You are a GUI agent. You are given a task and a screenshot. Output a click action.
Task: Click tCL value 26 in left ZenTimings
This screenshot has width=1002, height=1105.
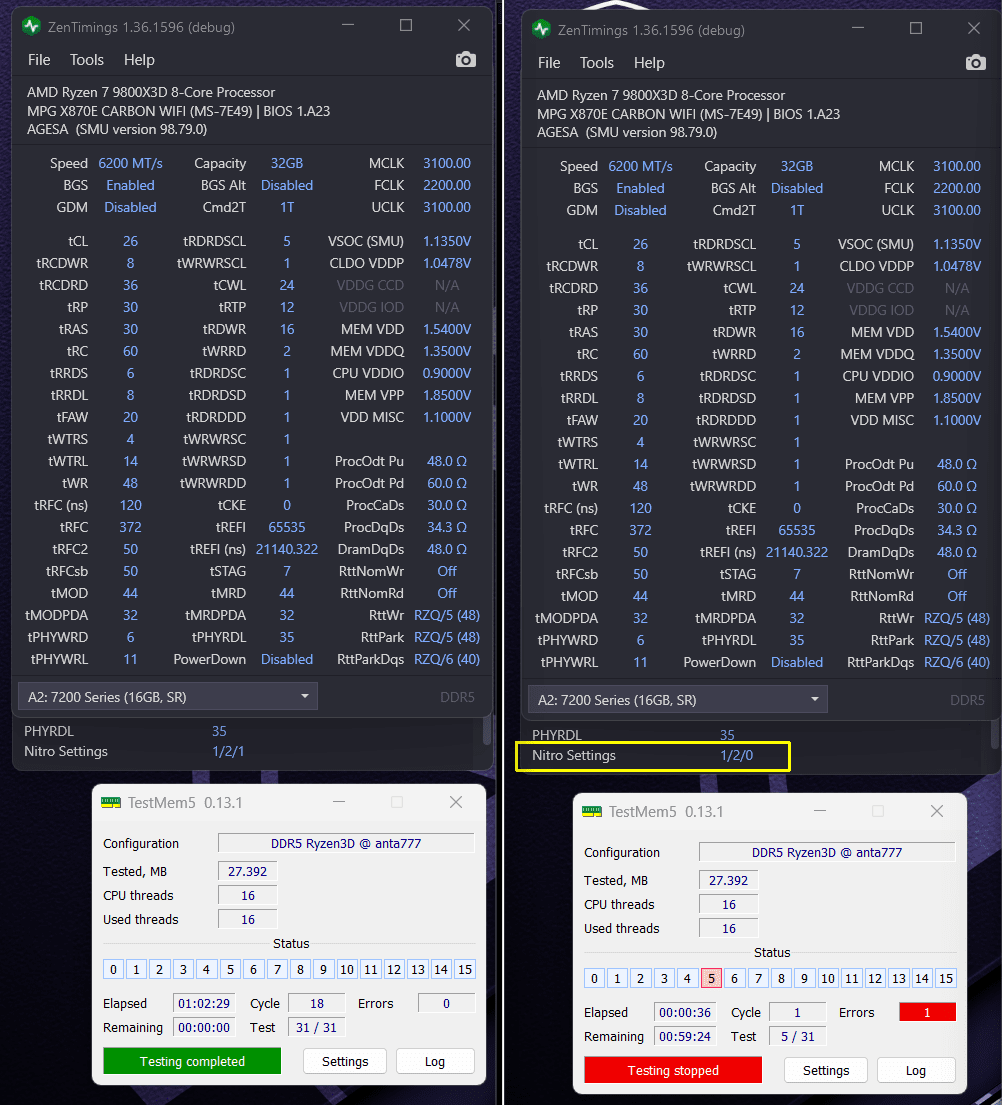click(130, 241)
